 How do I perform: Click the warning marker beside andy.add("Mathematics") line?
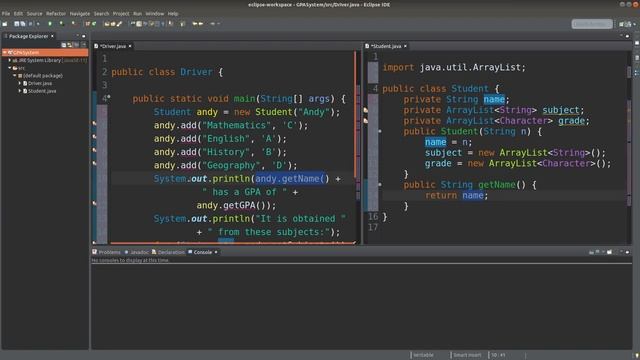pos(94,123)
